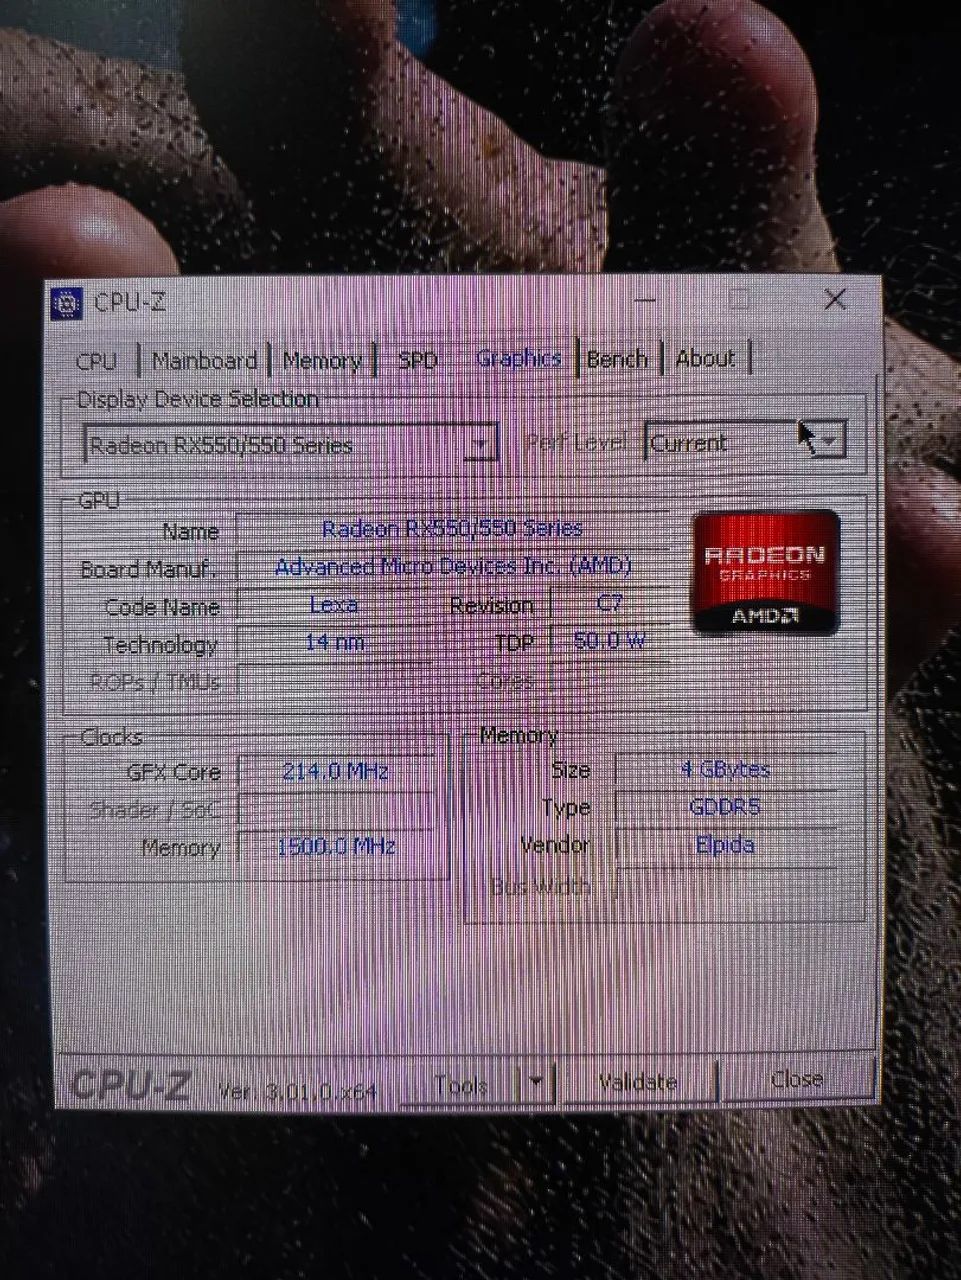961x1280 pixels.
Task: Minimize the CPU-Z window
Action: (646, 300)
